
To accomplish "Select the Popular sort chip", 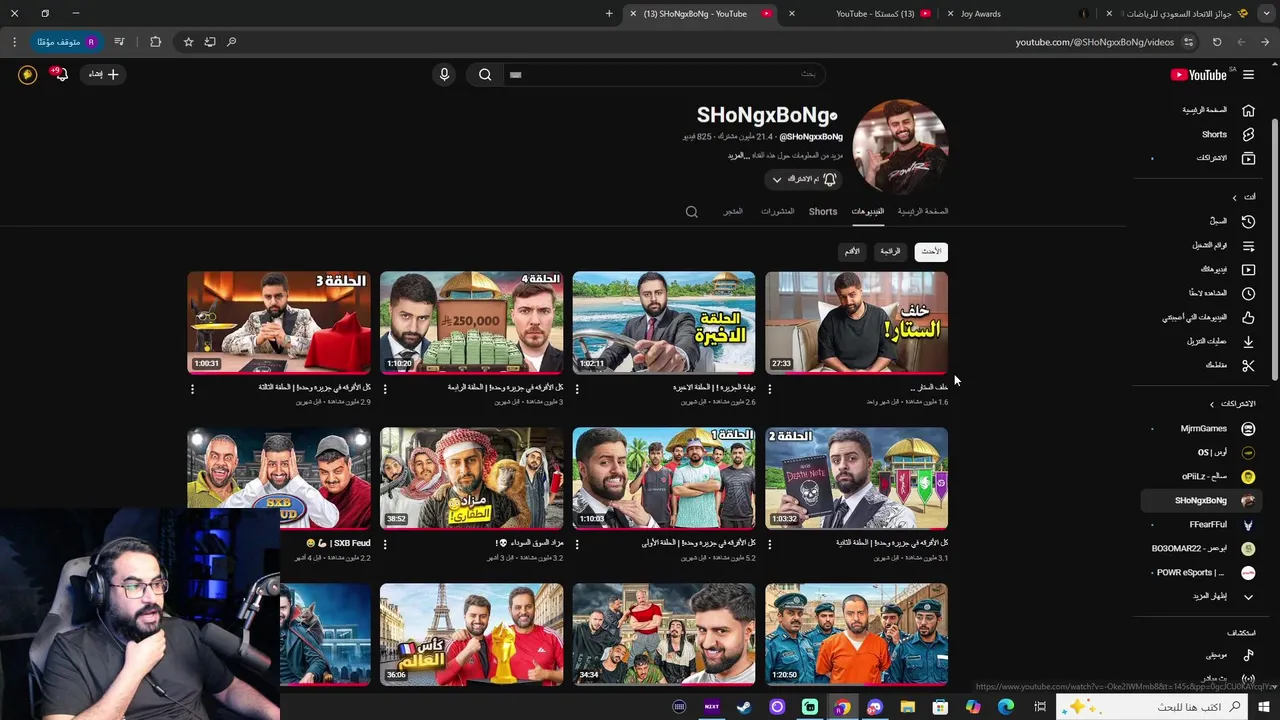I will pos(890,252).
